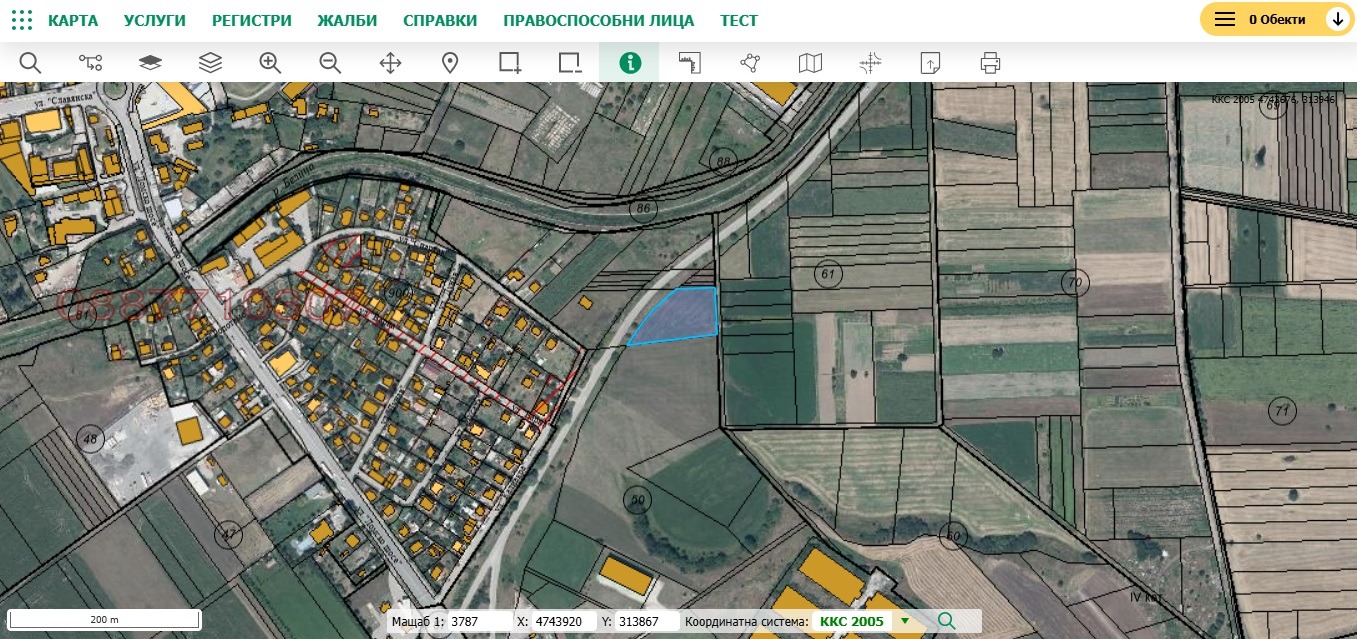Open the РЕГИСТРИ menu

pyautogui.click(x=252, y=20)
